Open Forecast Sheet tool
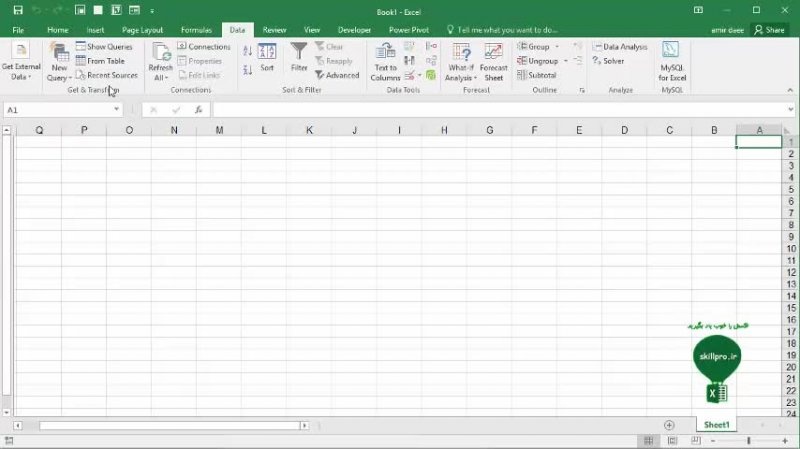 493,60
